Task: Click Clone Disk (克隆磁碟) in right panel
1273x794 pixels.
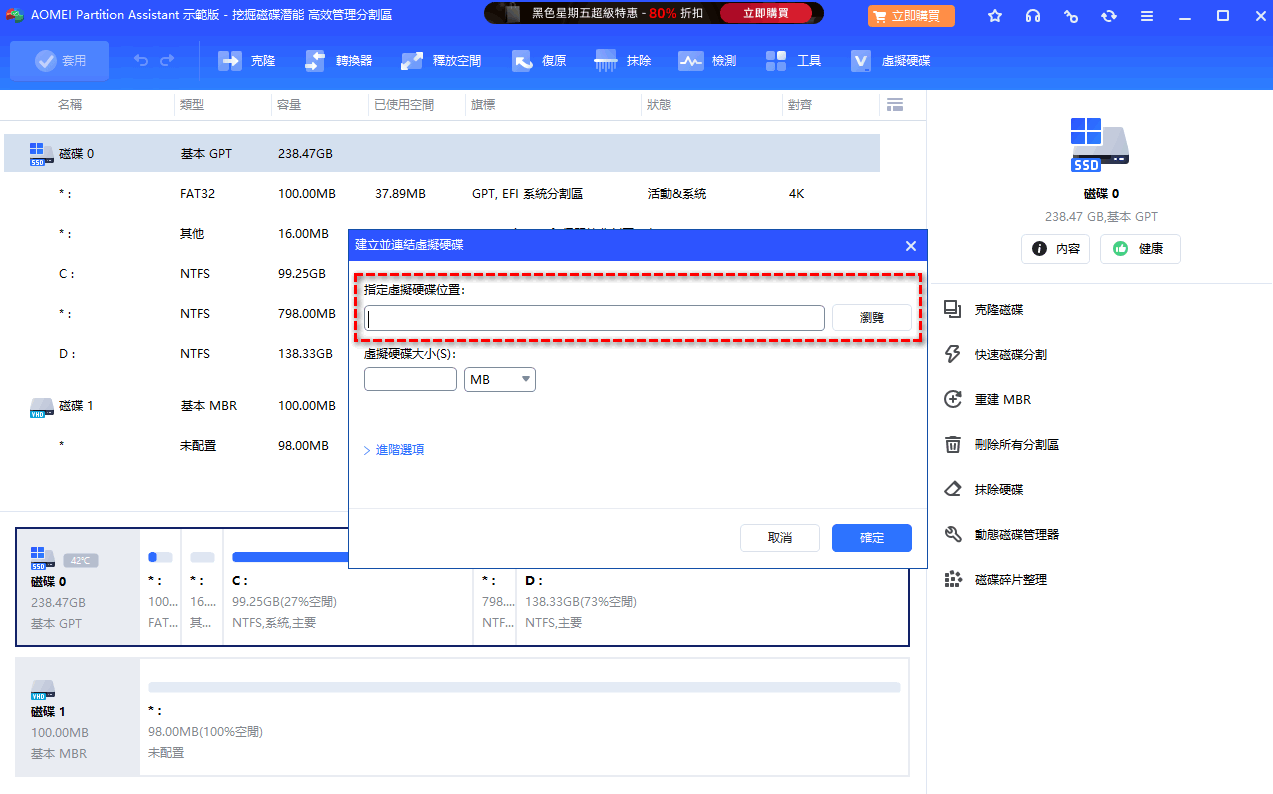Action: pos(985,310)
